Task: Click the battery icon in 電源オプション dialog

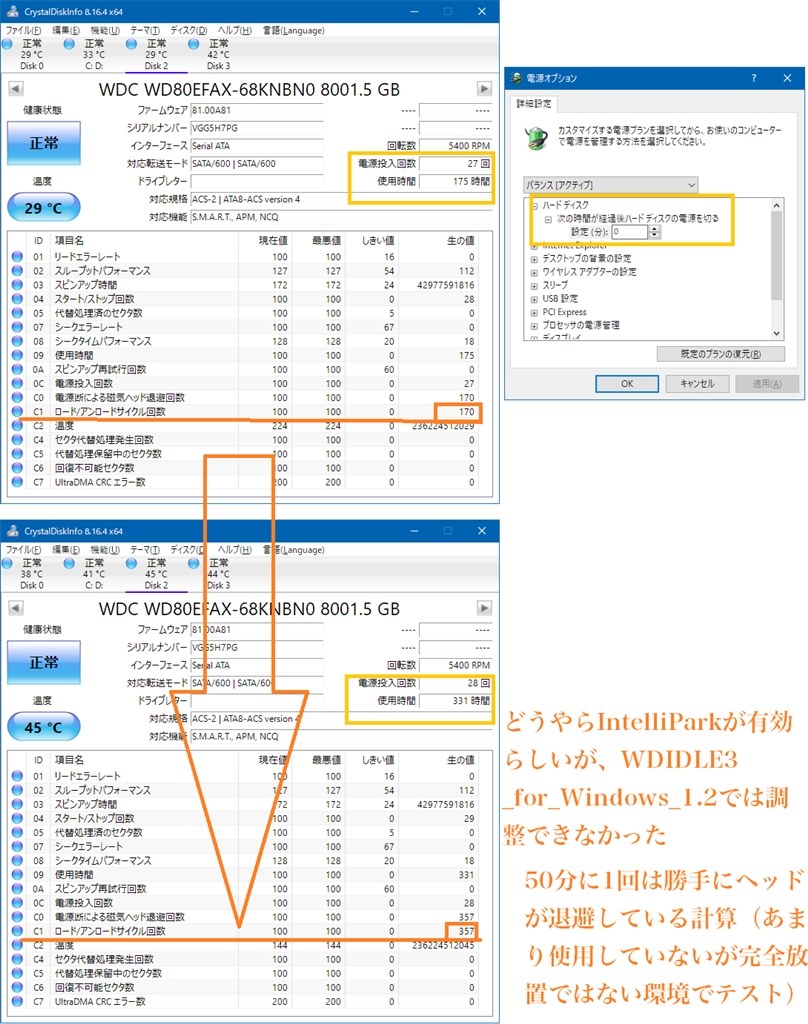Action: point(537,137)
